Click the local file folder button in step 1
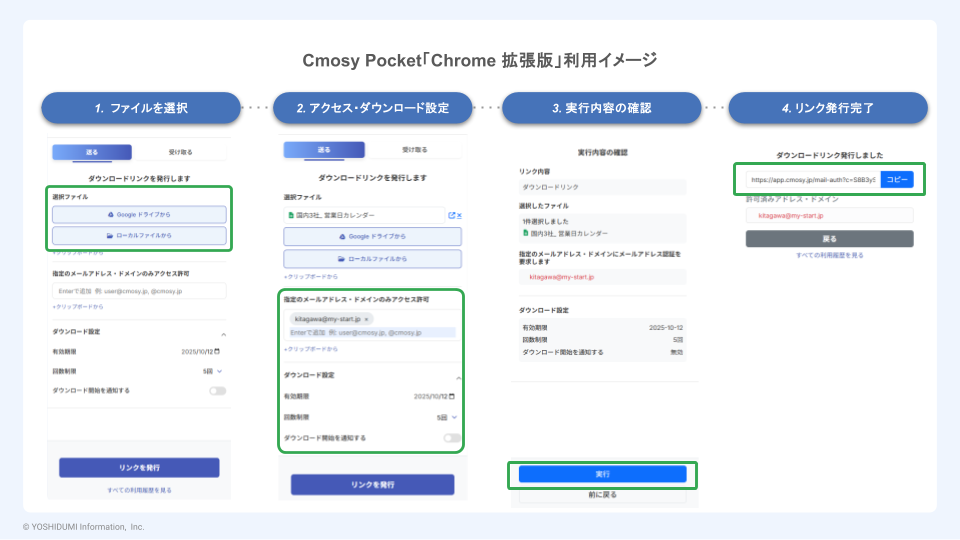The width and height of the screenshot is (960, 540). pos(139,236)
